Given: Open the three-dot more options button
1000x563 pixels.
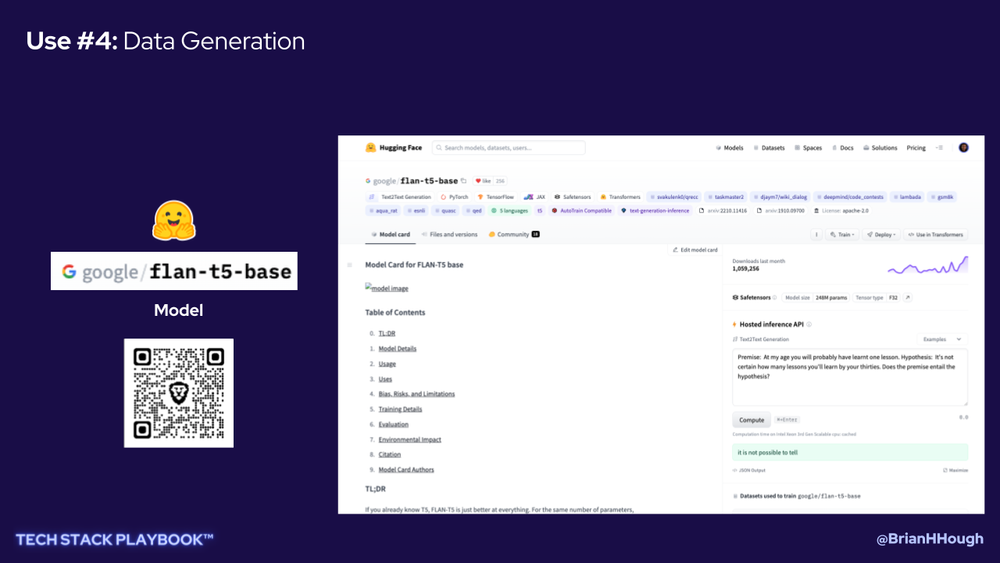Looking at the screenshot, I should coord(816,235).
